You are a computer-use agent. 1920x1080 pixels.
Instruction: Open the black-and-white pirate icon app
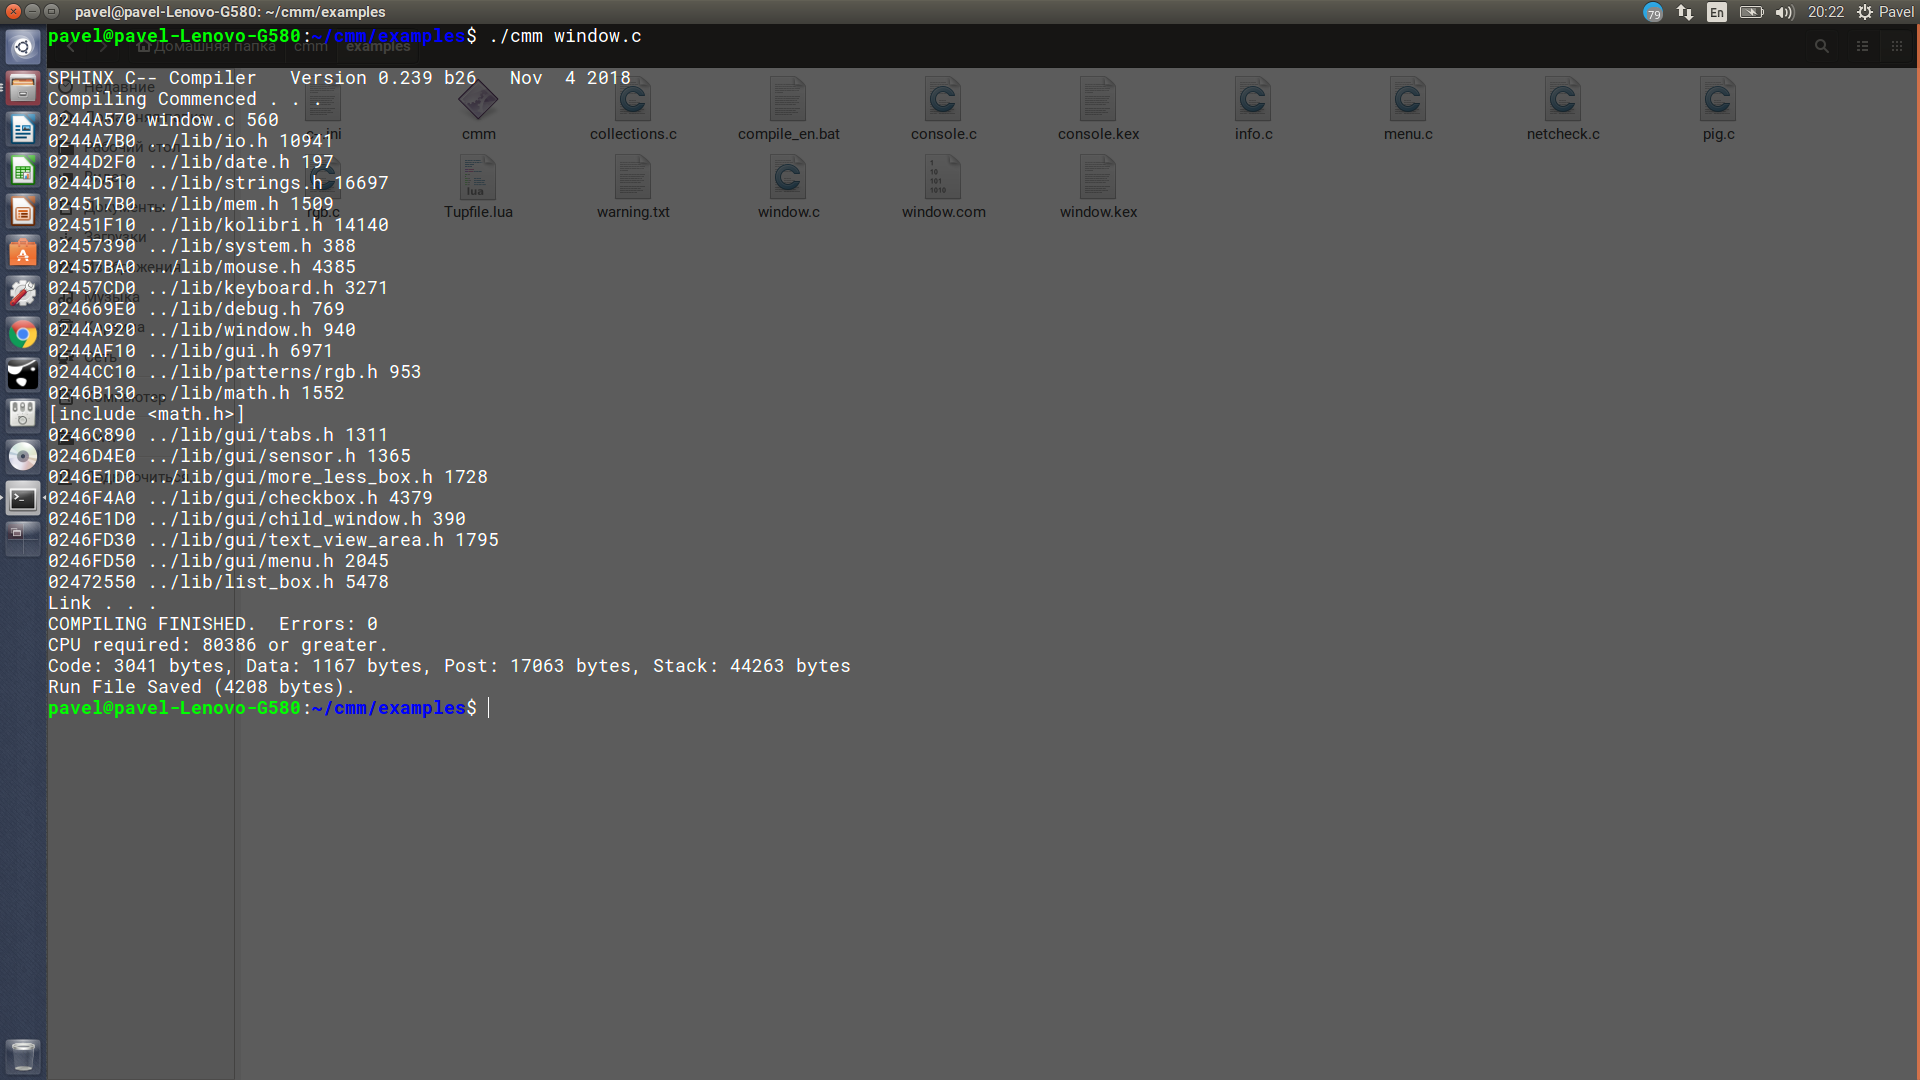coord(23,375)
